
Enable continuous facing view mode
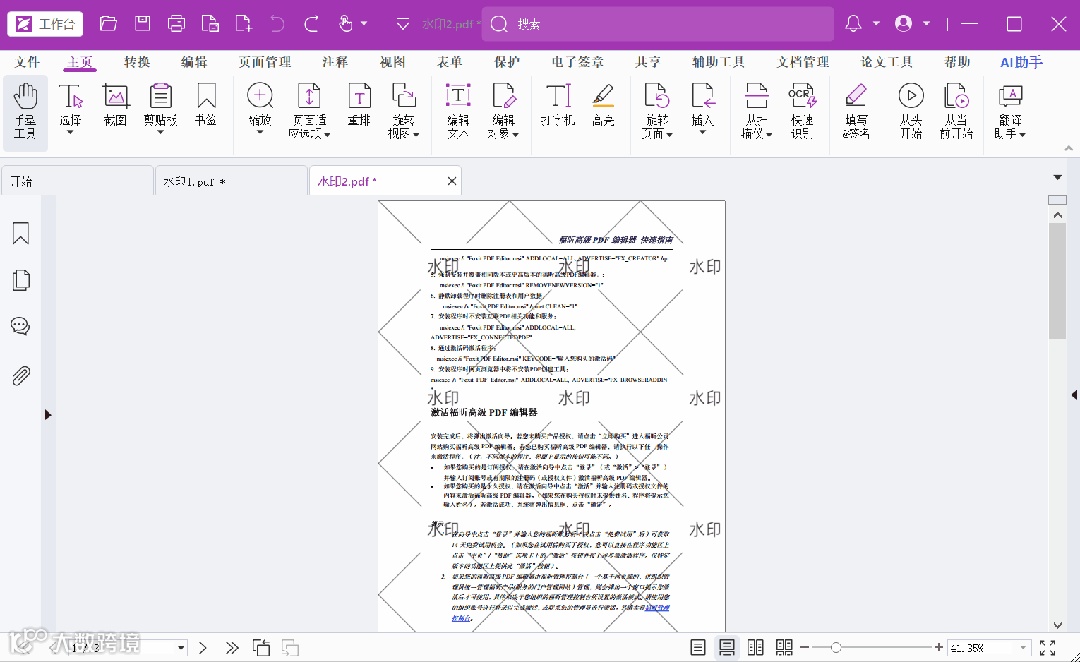point(785,648)
